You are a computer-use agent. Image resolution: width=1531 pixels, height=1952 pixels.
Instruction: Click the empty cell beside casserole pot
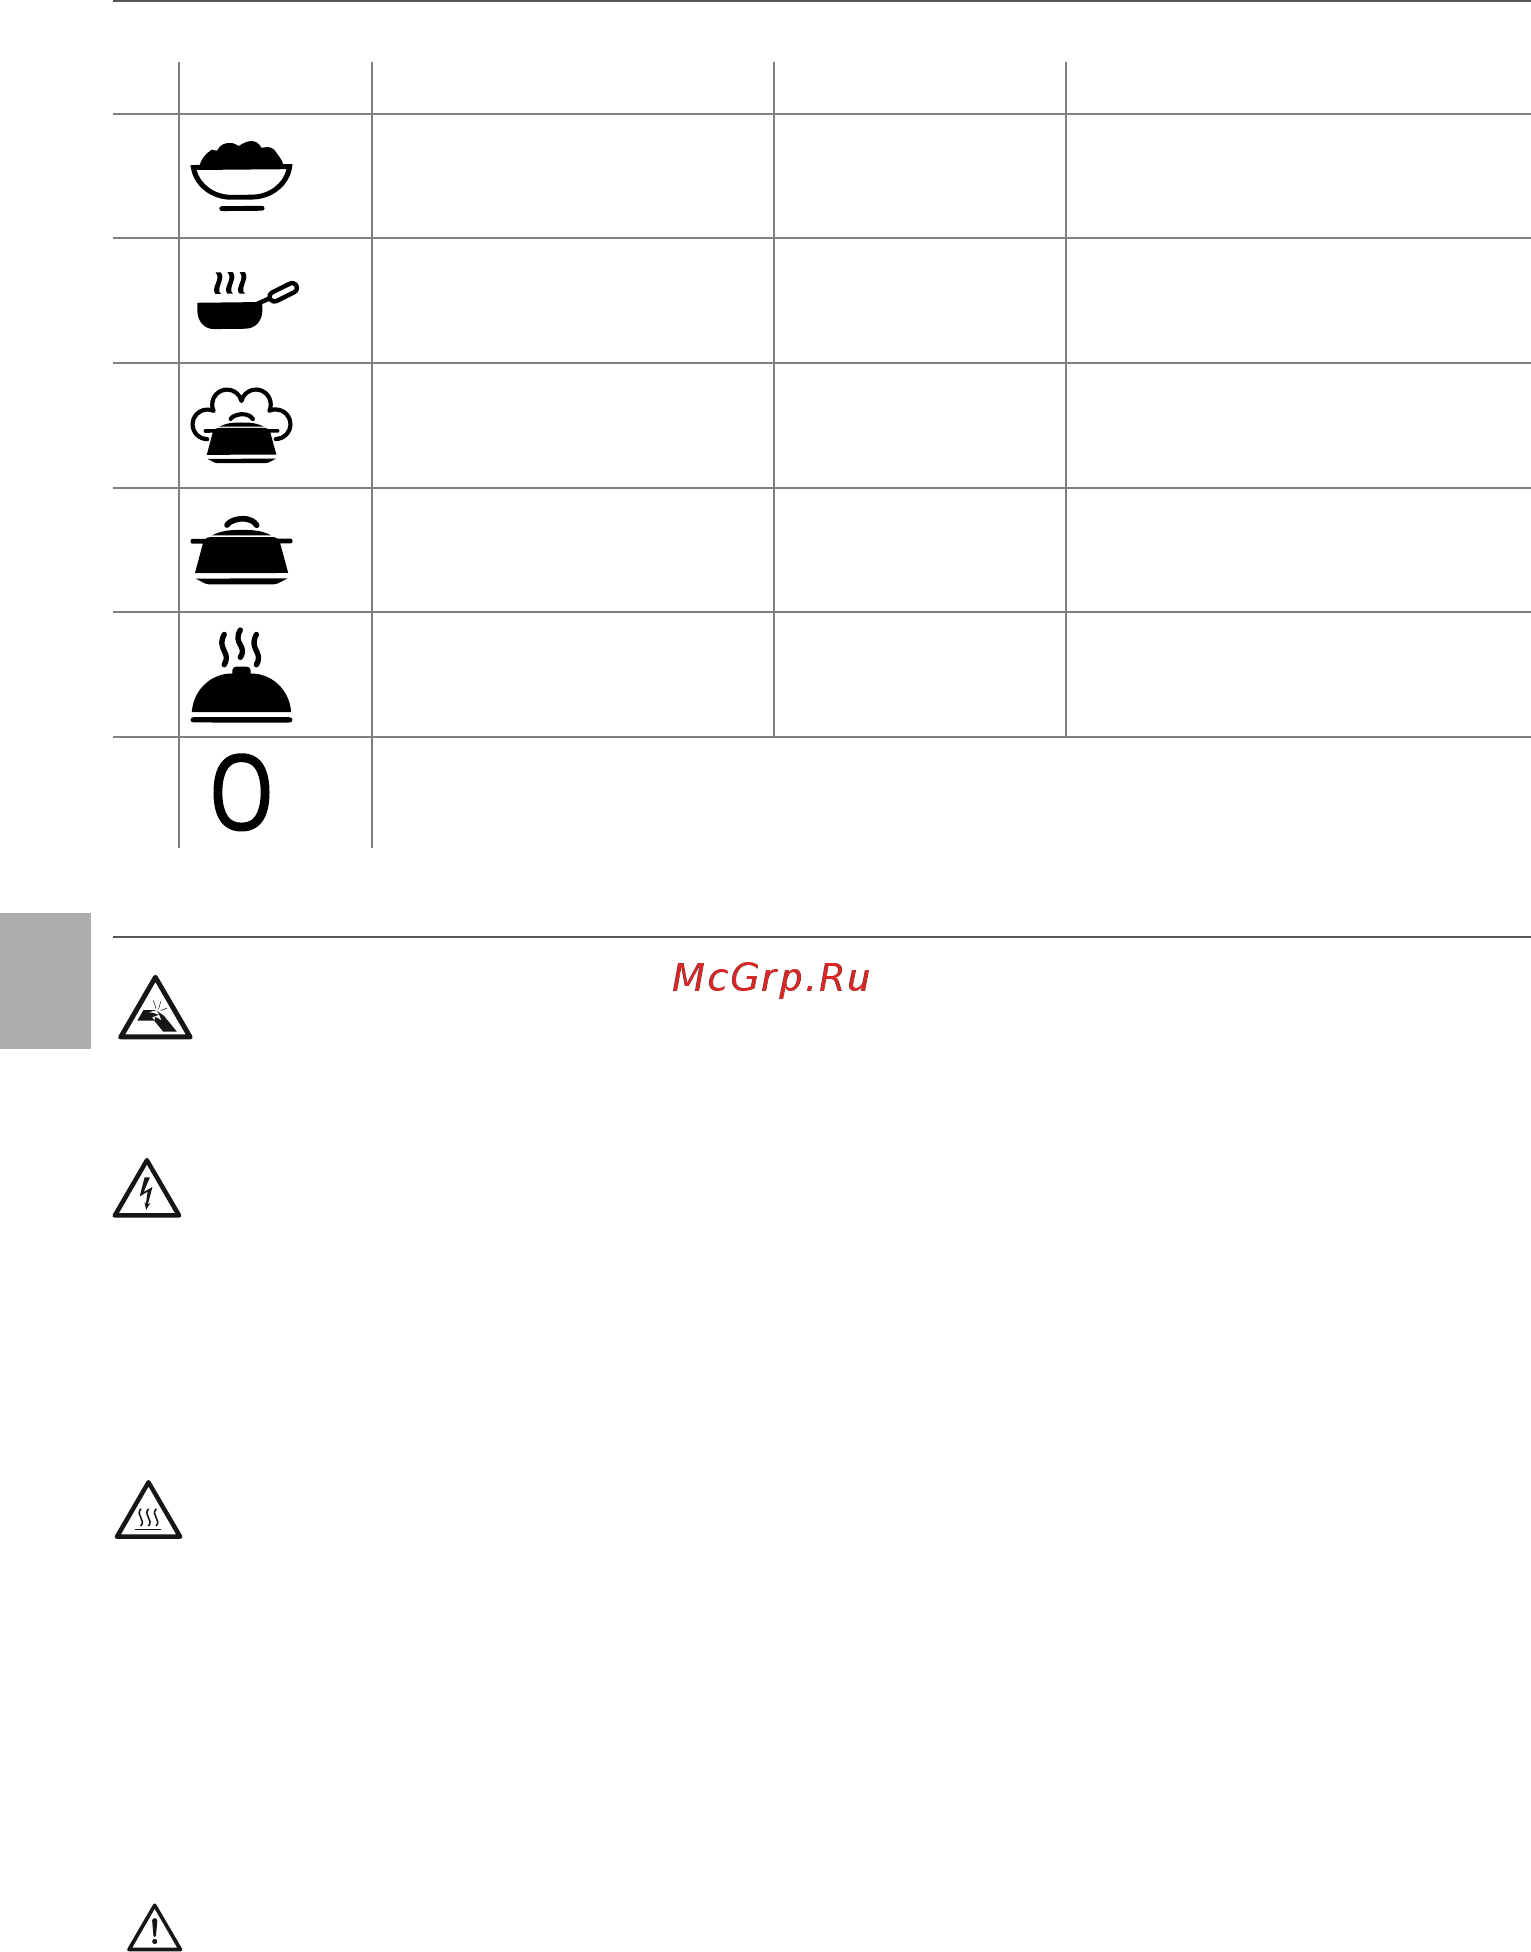coord(573,550)
